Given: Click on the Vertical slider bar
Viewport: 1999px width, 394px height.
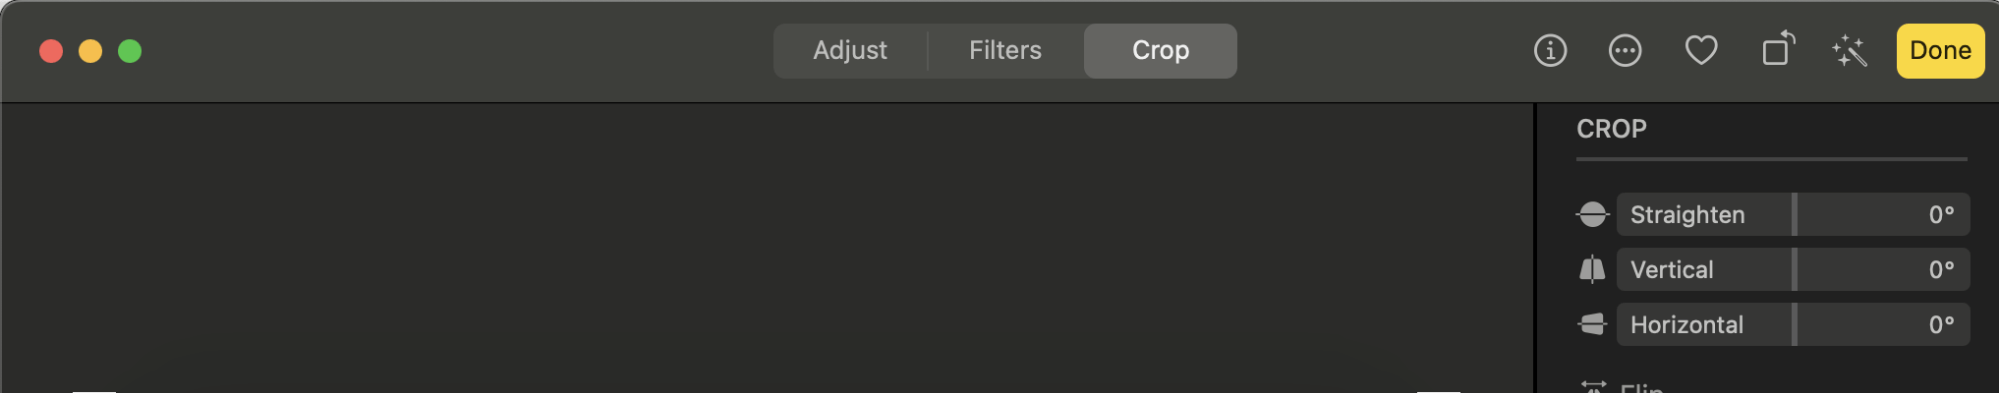Looking at the screenshot, I should (x=1793, y=269).
